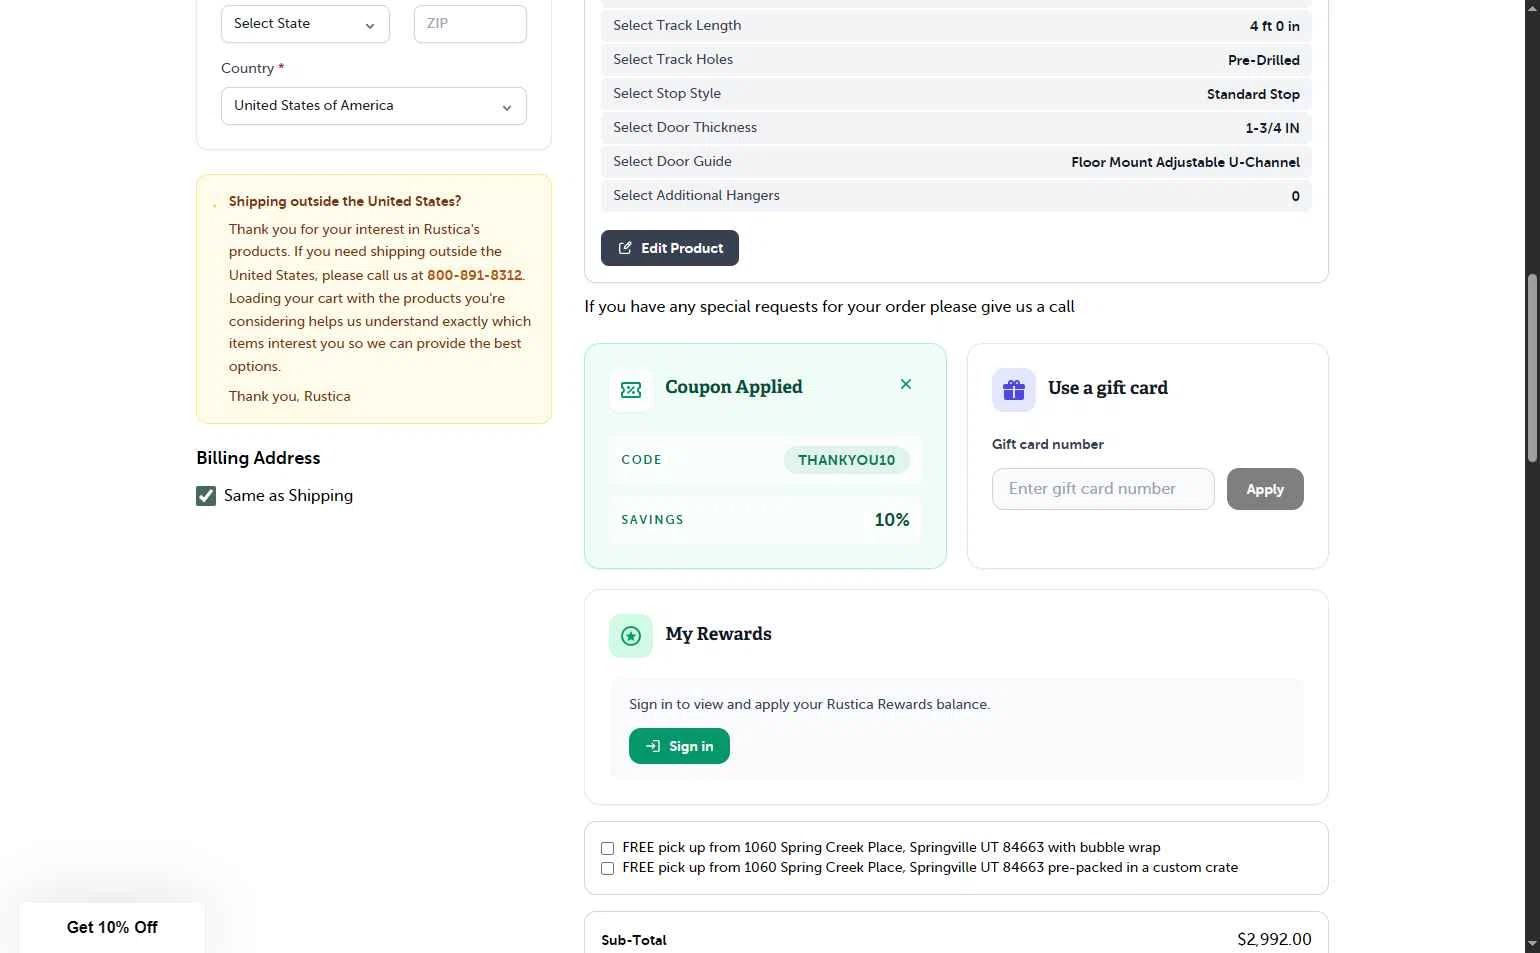Open the Select State dropdown
1540x953 pixels.
click(x=305, y=24)
